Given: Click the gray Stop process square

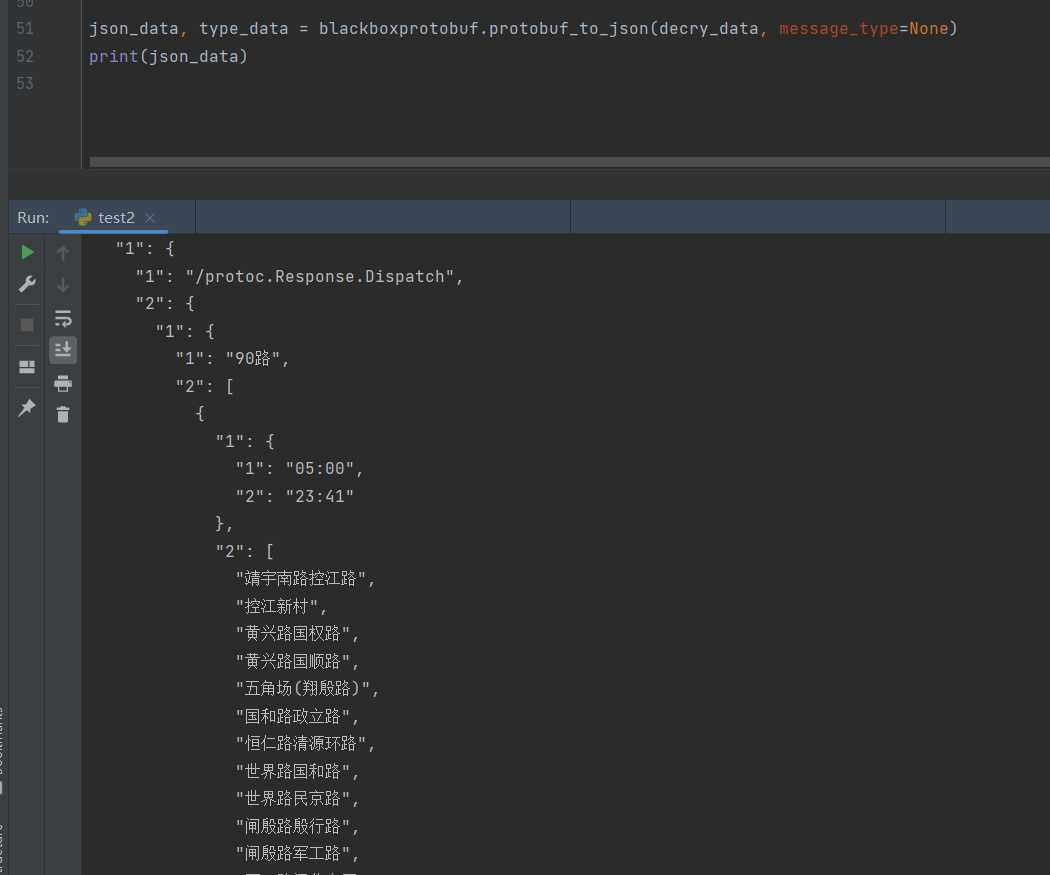Looking at the screenshot, I should tap(27, 325).
